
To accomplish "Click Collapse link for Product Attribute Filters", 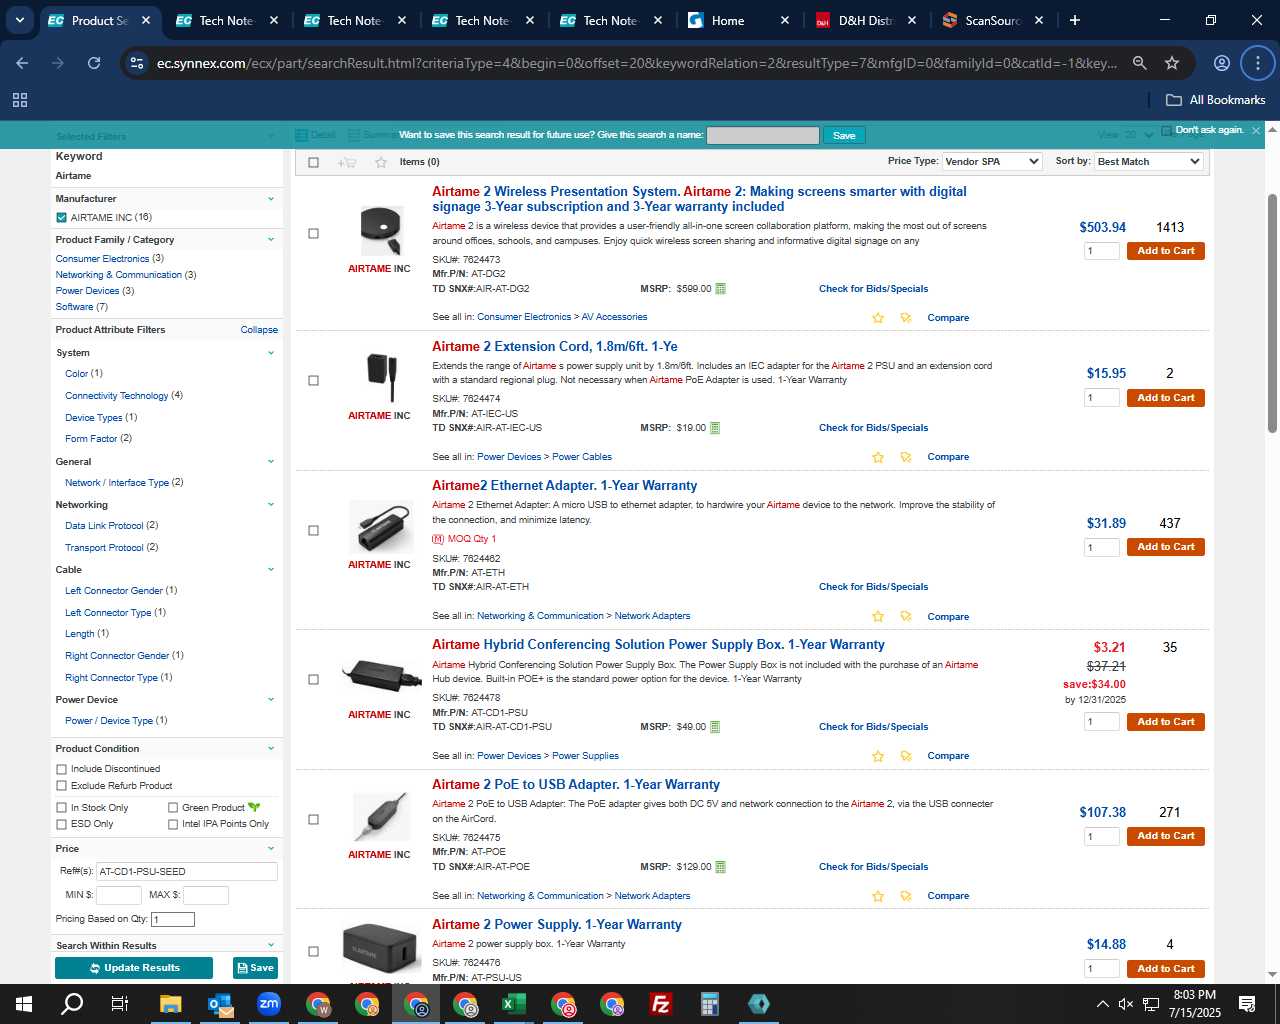I will [259, 330].
